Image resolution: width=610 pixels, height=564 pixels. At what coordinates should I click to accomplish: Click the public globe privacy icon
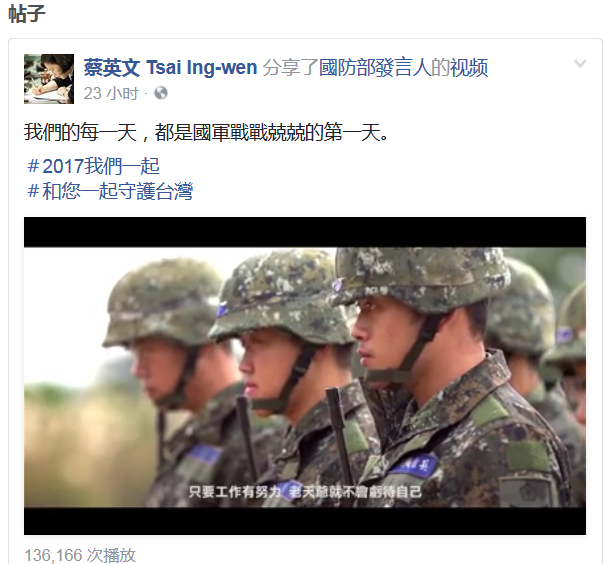click(x=161, y=93)
